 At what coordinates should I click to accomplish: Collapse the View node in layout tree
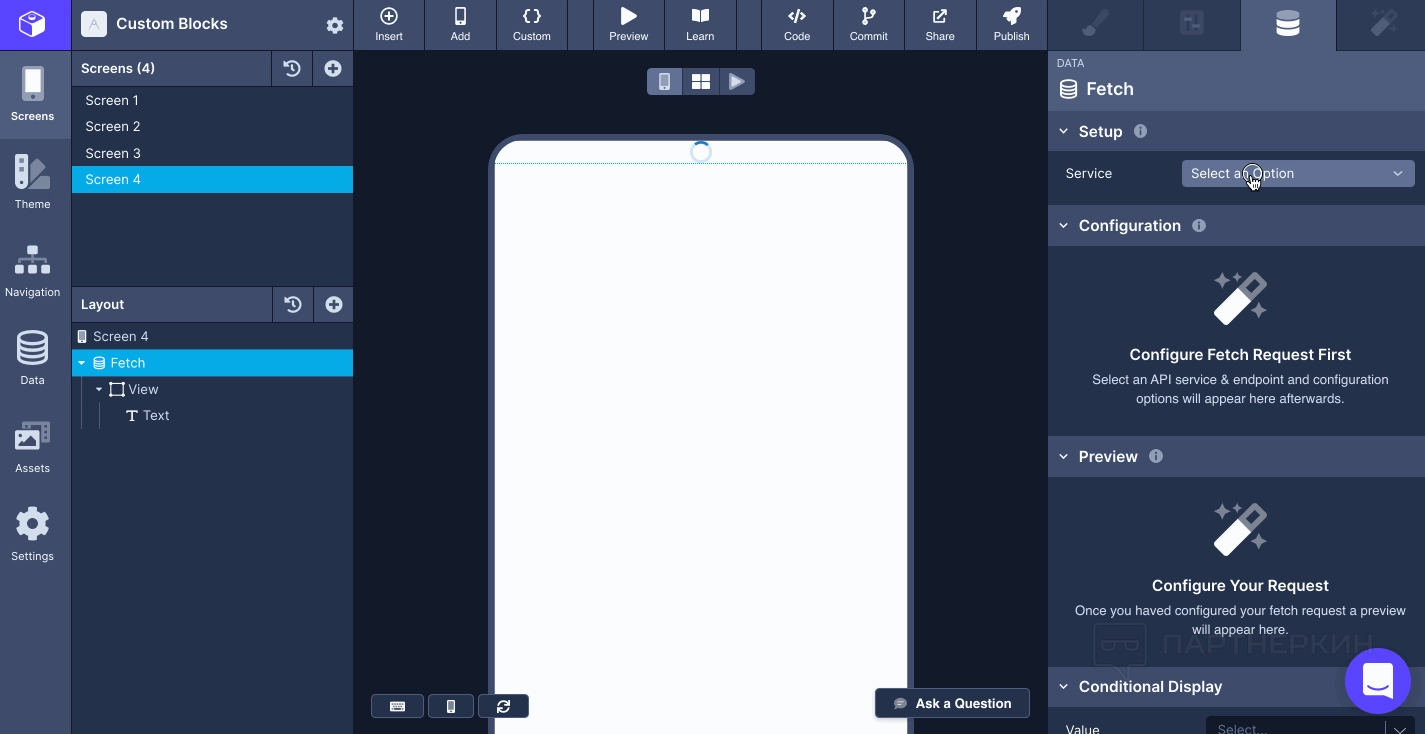(99, 389)
